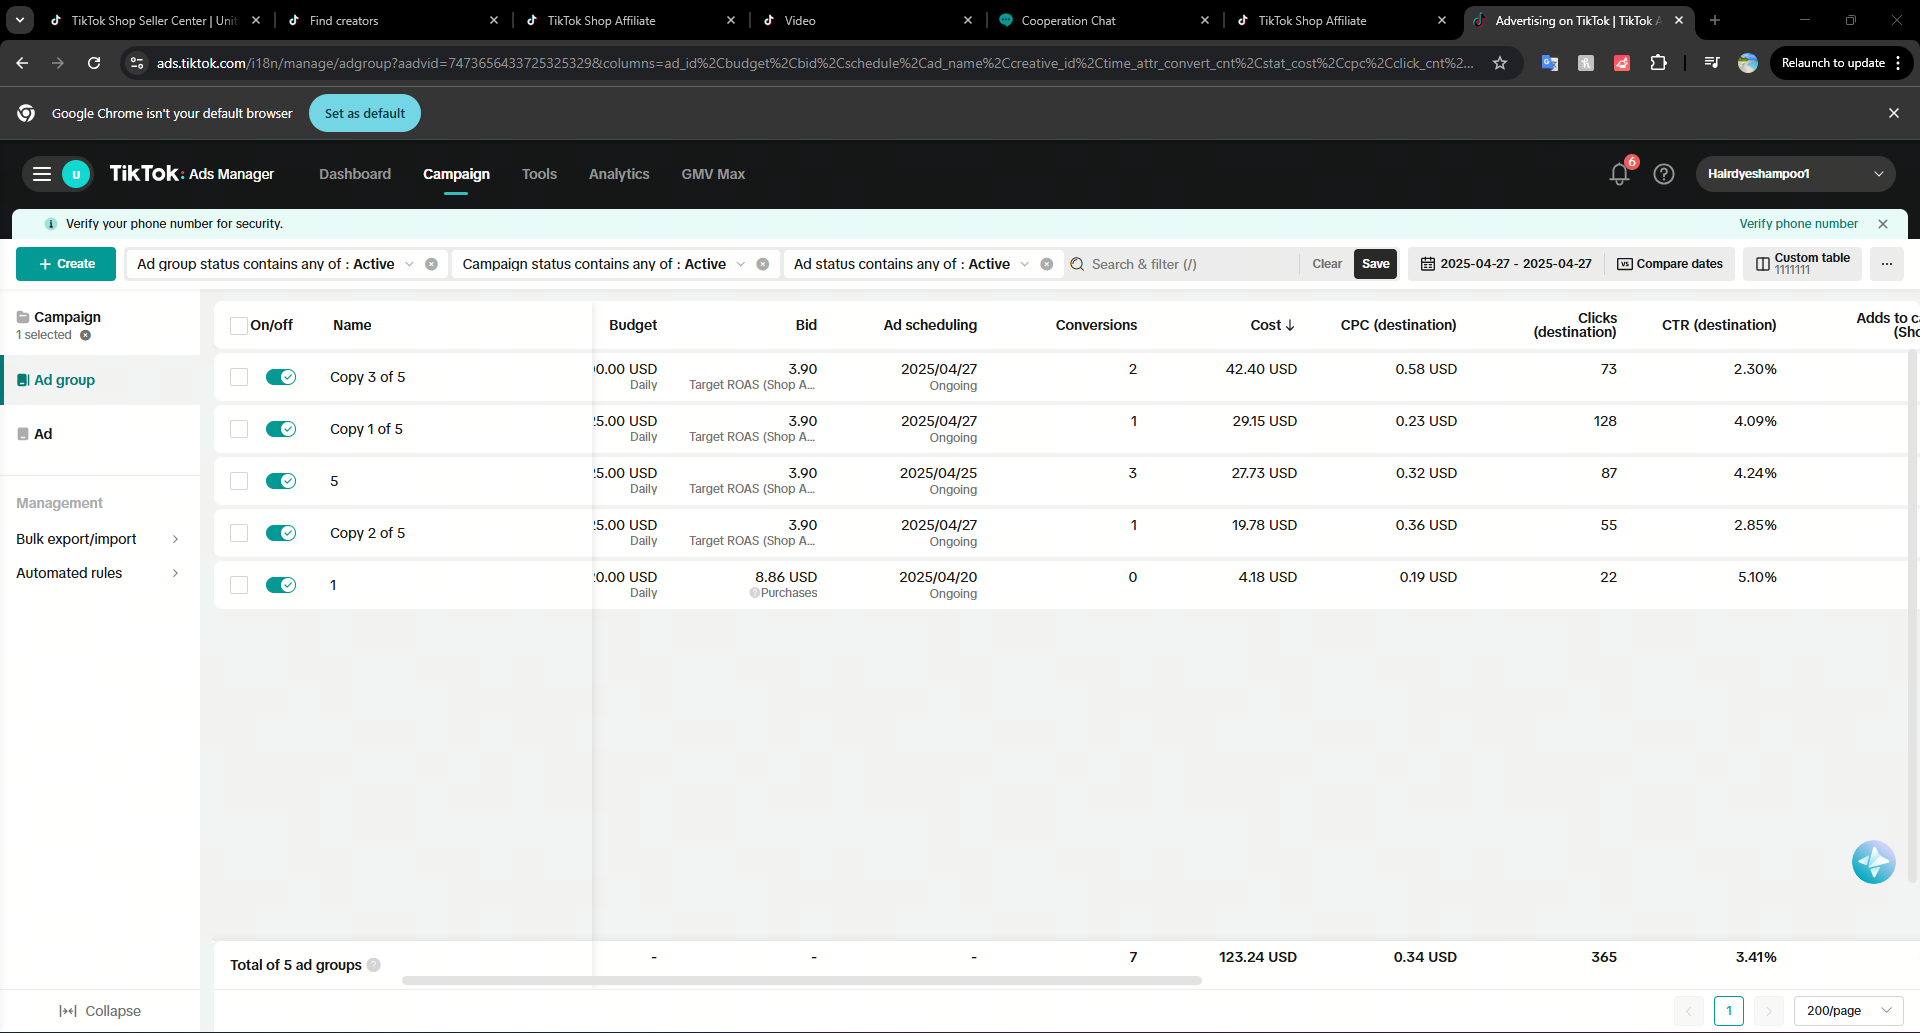Open Chrome extensions puzzle icon
Image resolution: width=1920 pixels, height=1033 pixels.
click(x=1658, y=63)
